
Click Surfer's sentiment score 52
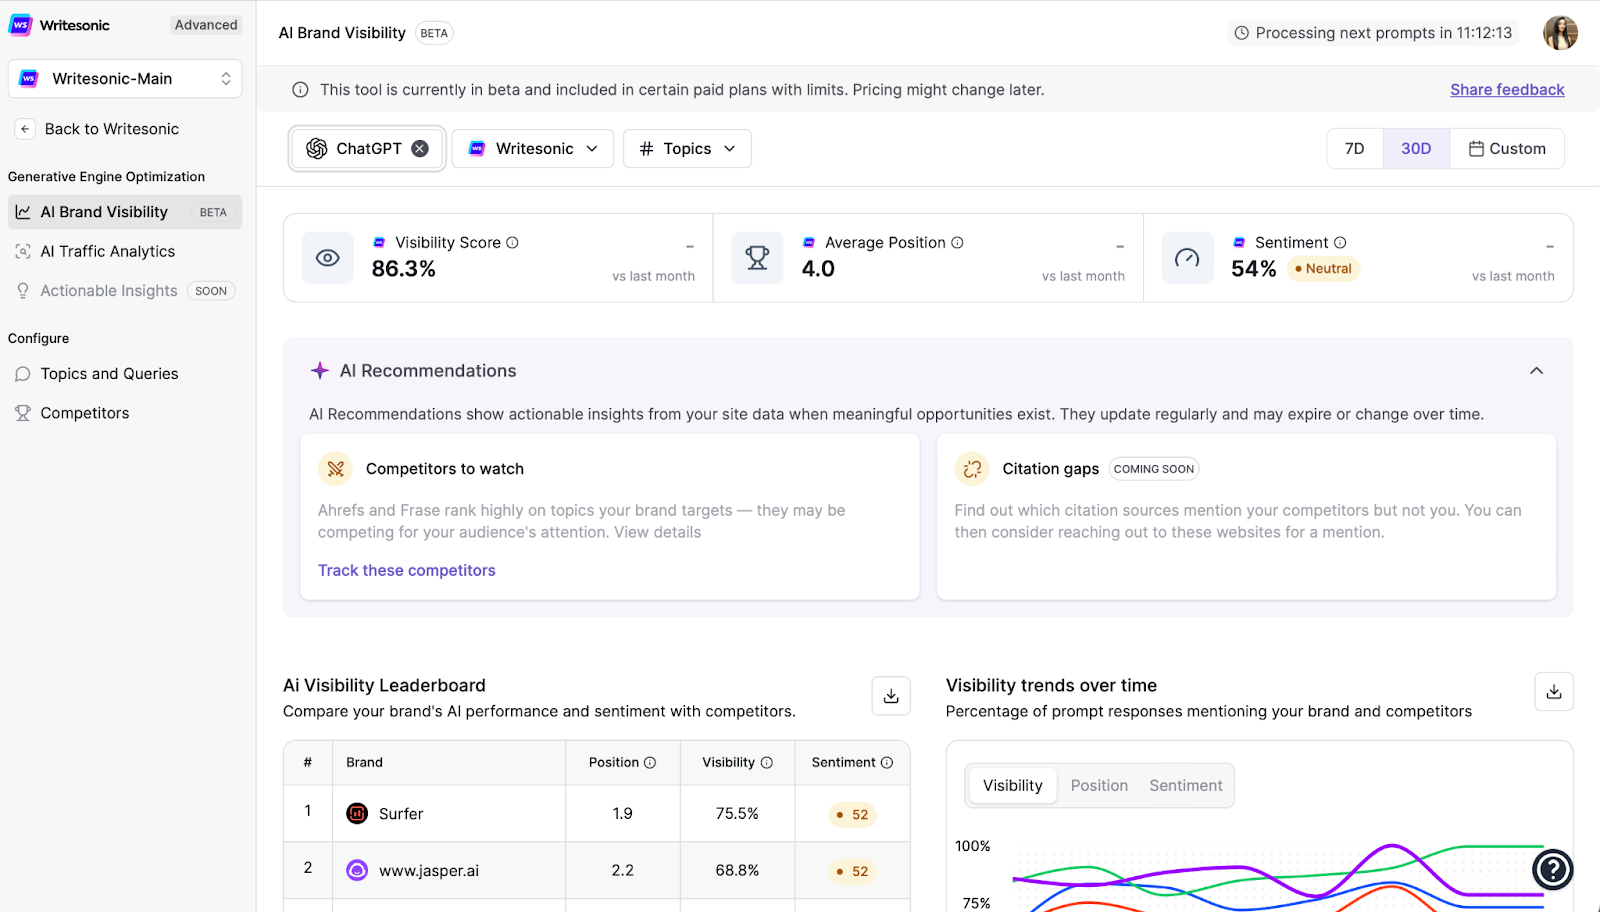[853, 815]
